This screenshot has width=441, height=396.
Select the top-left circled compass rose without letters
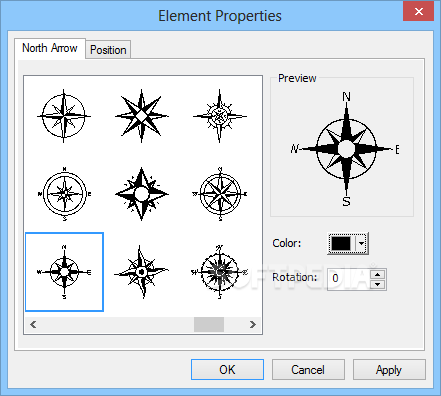point(64,116)
